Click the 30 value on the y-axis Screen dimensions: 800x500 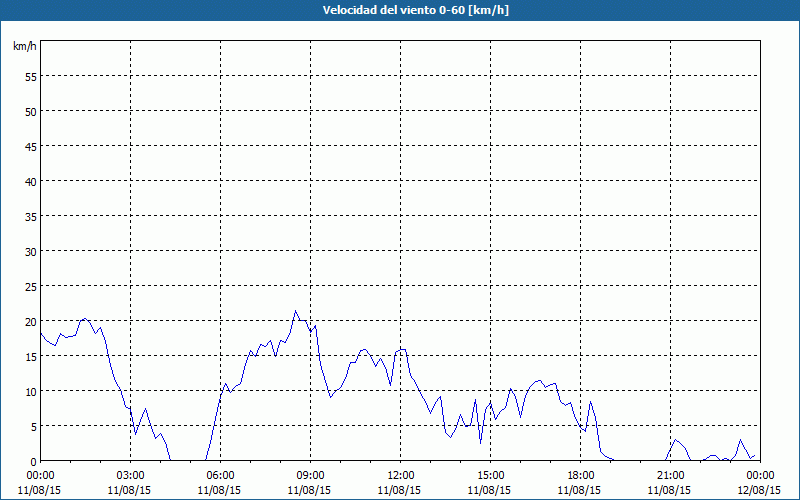tap(31, 252)
